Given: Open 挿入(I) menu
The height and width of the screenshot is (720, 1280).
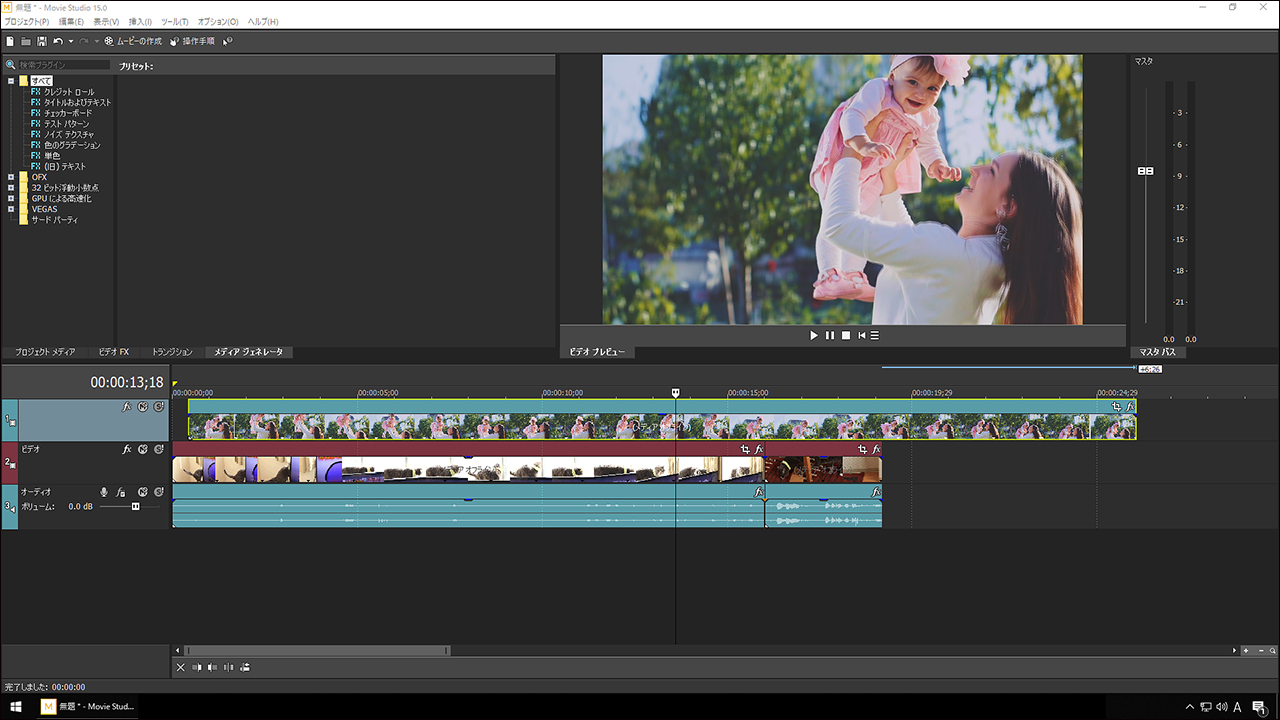Looking at the screenshot, I should [x=140, y=21].
